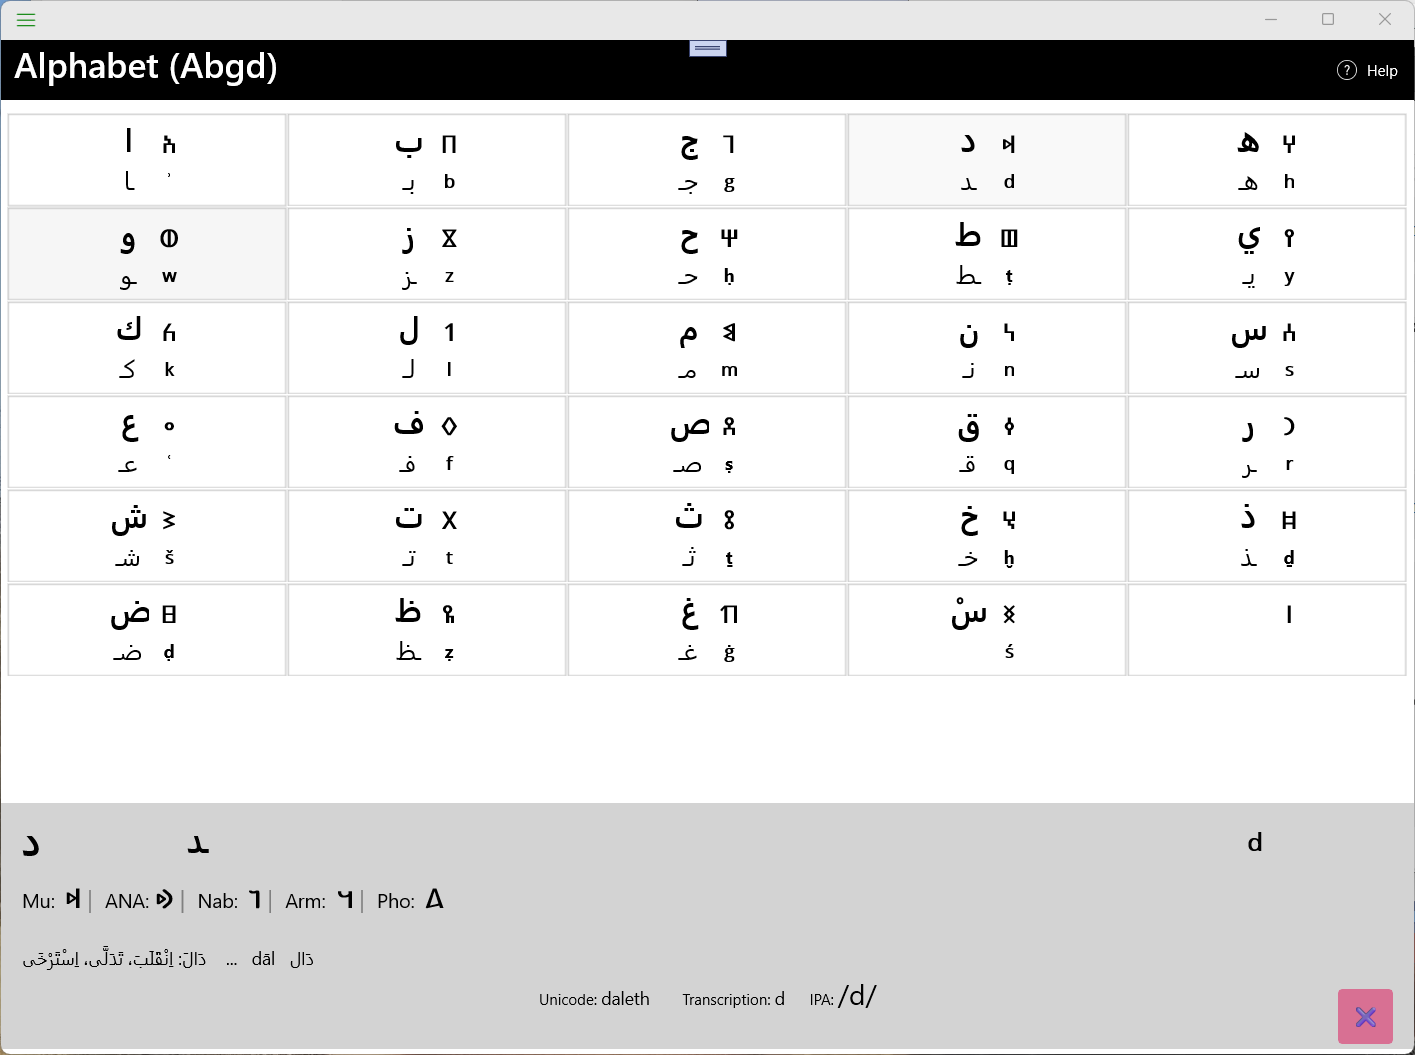Choose the letter tile transcribed w
Image resolution: width=1415 pixels, height=1055 pixels.
click(147, 254)
